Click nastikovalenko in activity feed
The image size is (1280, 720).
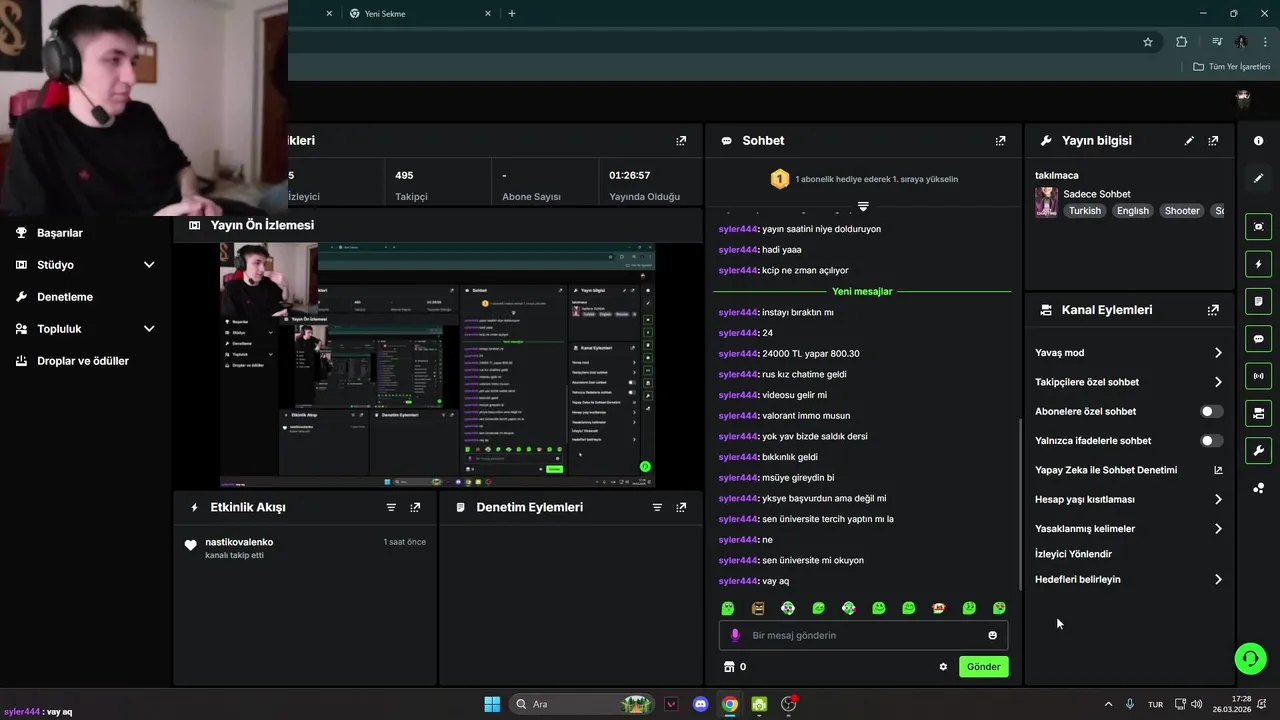click(x=239, y=542)
